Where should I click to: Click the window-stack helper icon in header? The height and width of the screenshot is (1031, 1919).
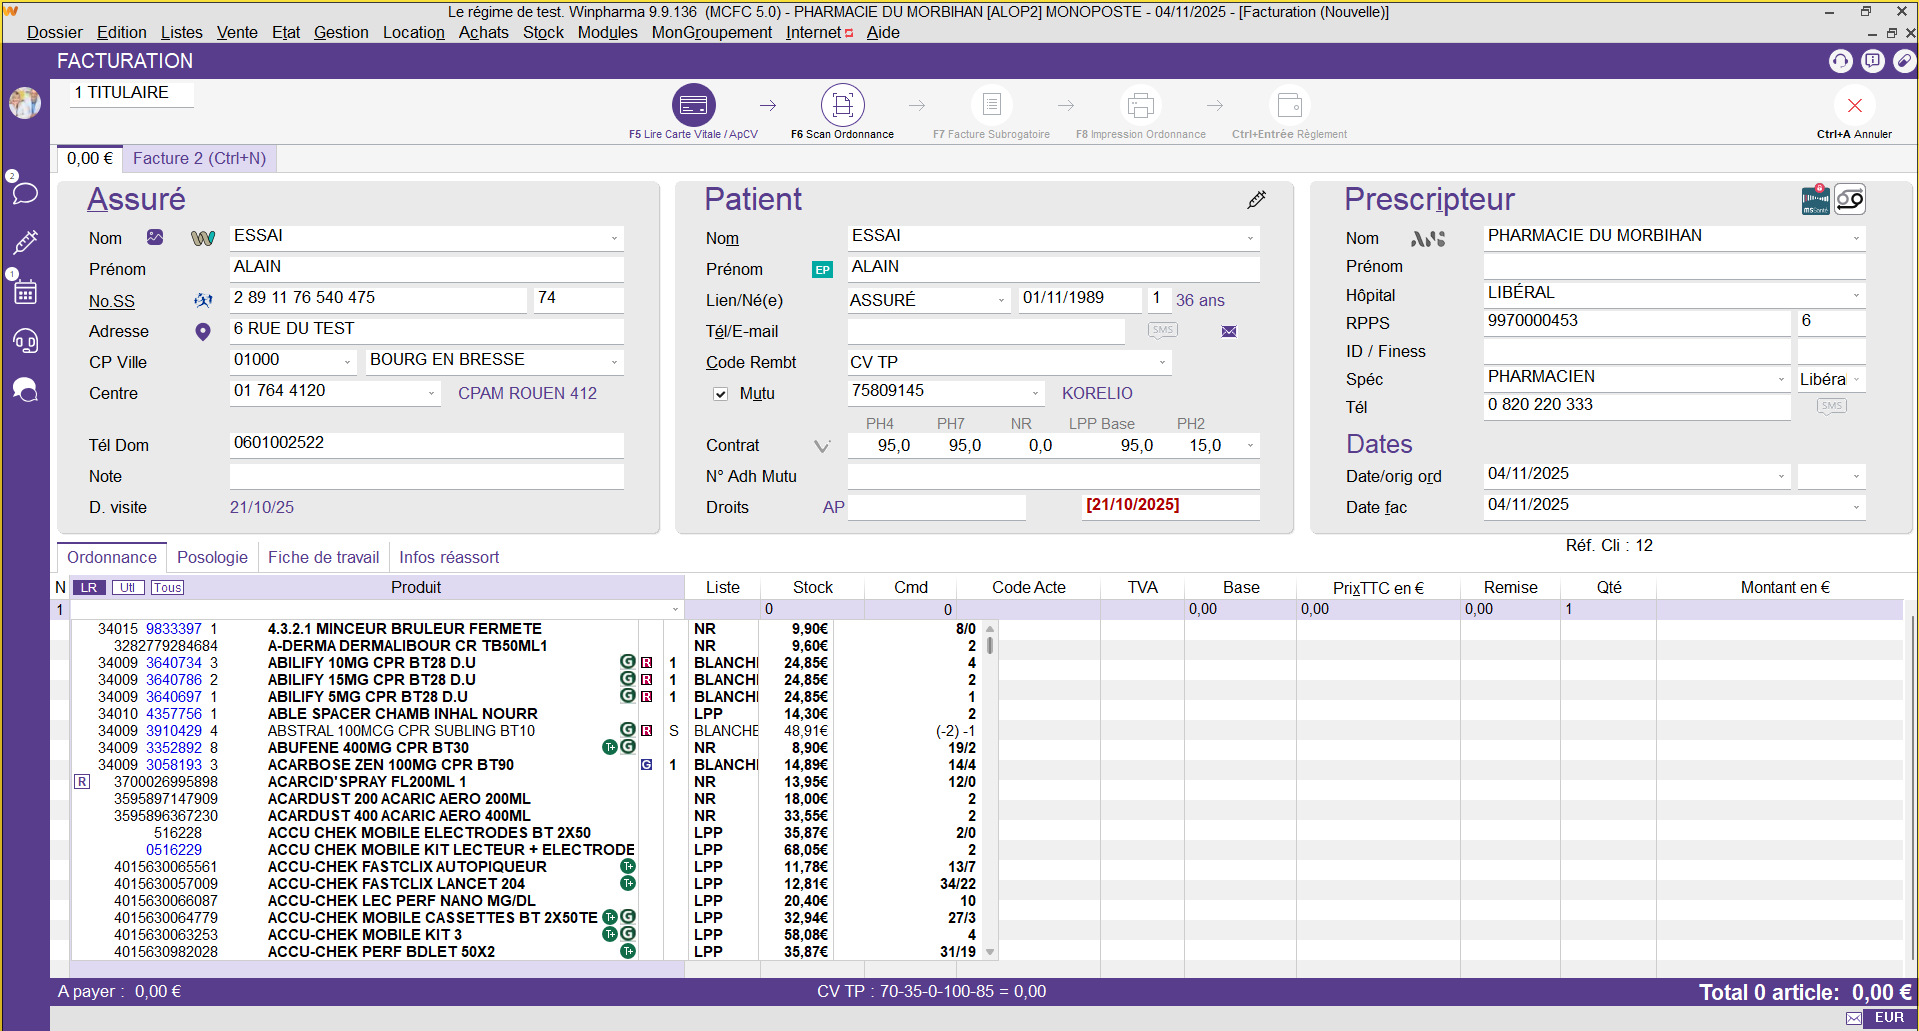pyautogui.click(x=1873, y=61)
